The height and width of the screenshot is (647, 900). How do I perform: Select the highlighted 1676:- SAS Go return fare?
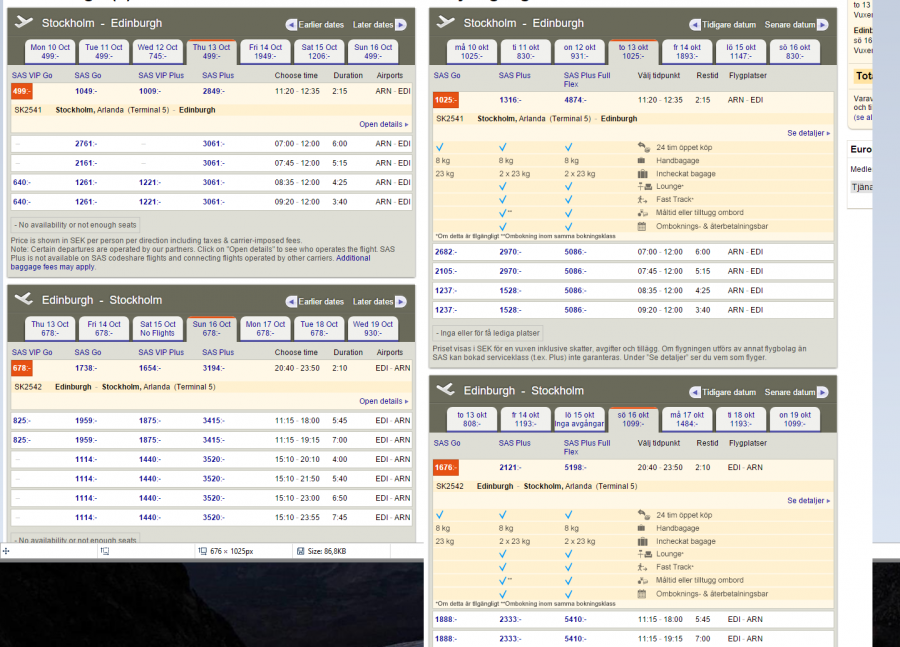pos(445,467)
